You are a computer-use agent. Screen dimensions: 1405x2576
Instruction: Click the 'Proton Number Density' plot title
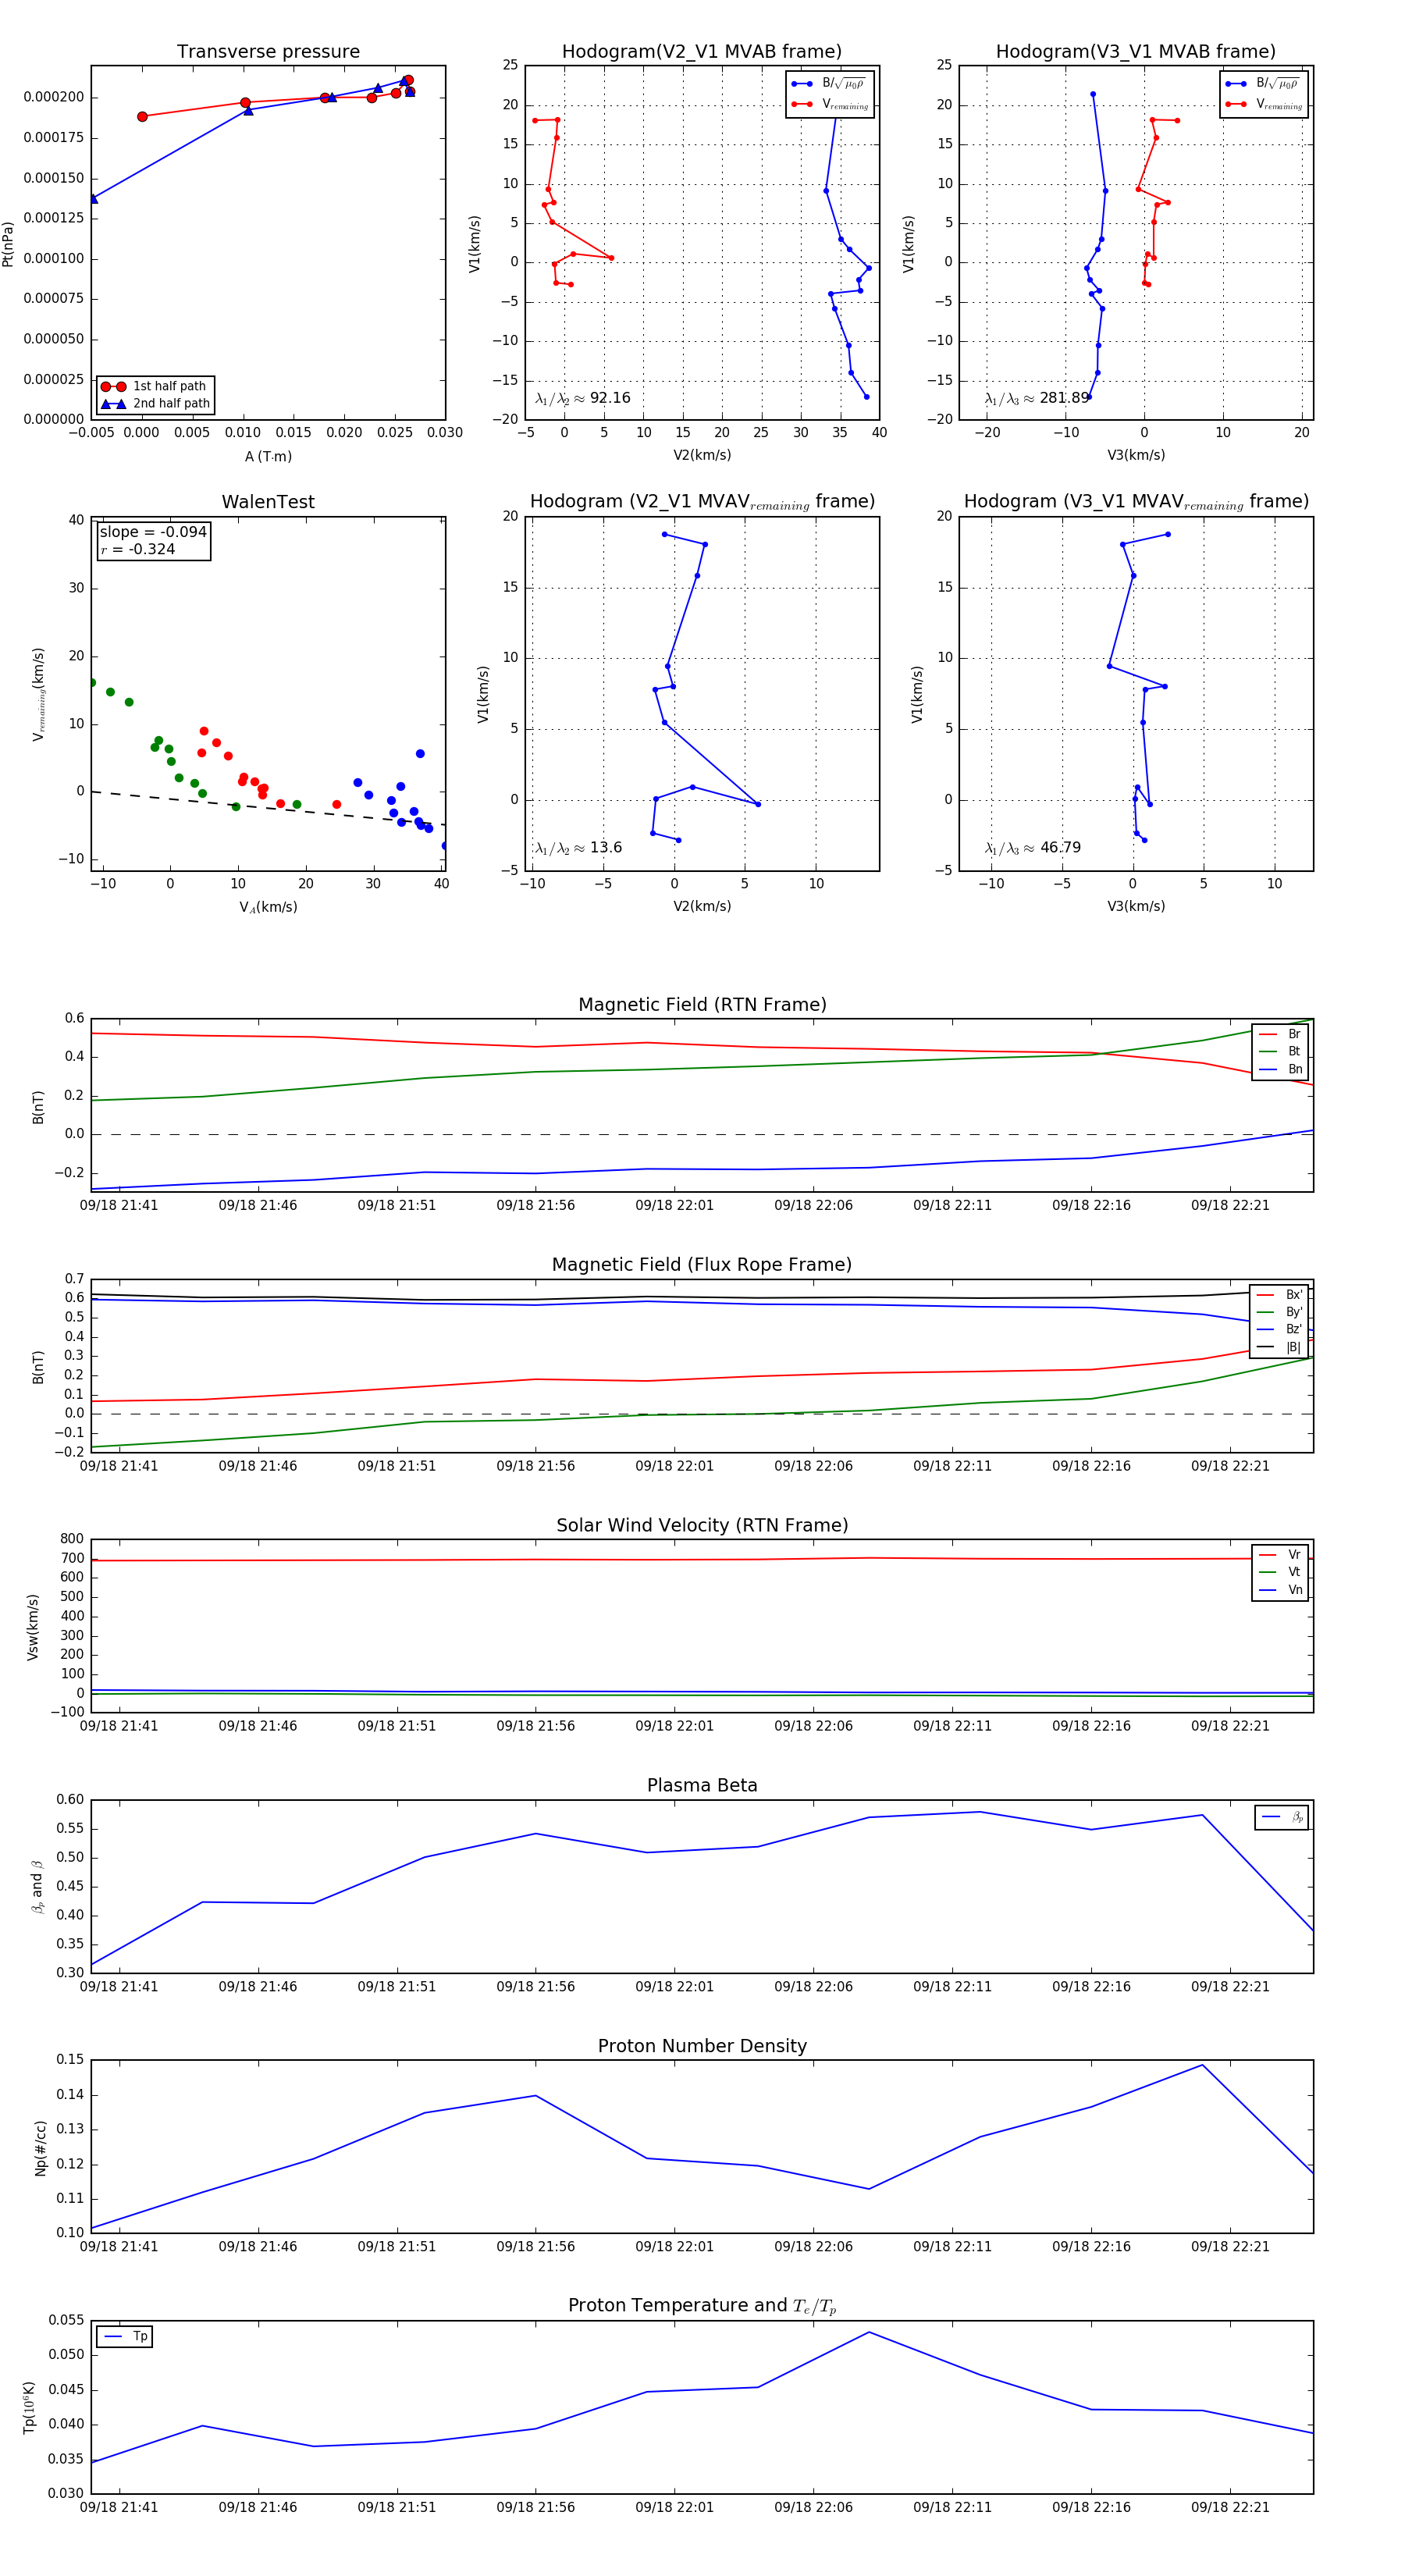[702, 2045]
